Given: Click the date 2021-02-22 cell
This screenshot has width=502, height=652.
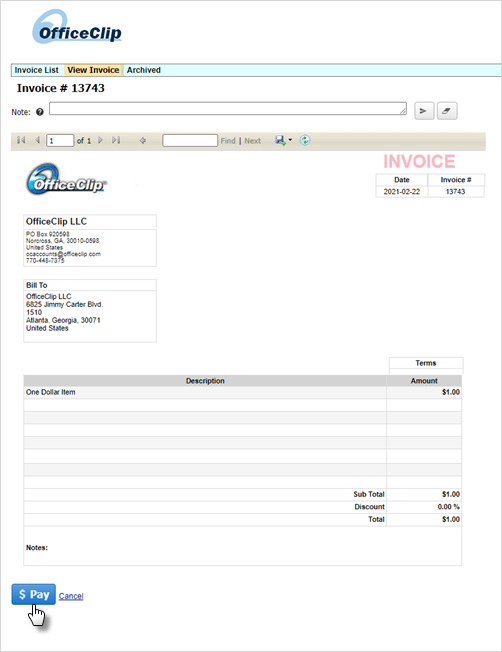Looking at the screenshot, I should click(x=402, y=192).
